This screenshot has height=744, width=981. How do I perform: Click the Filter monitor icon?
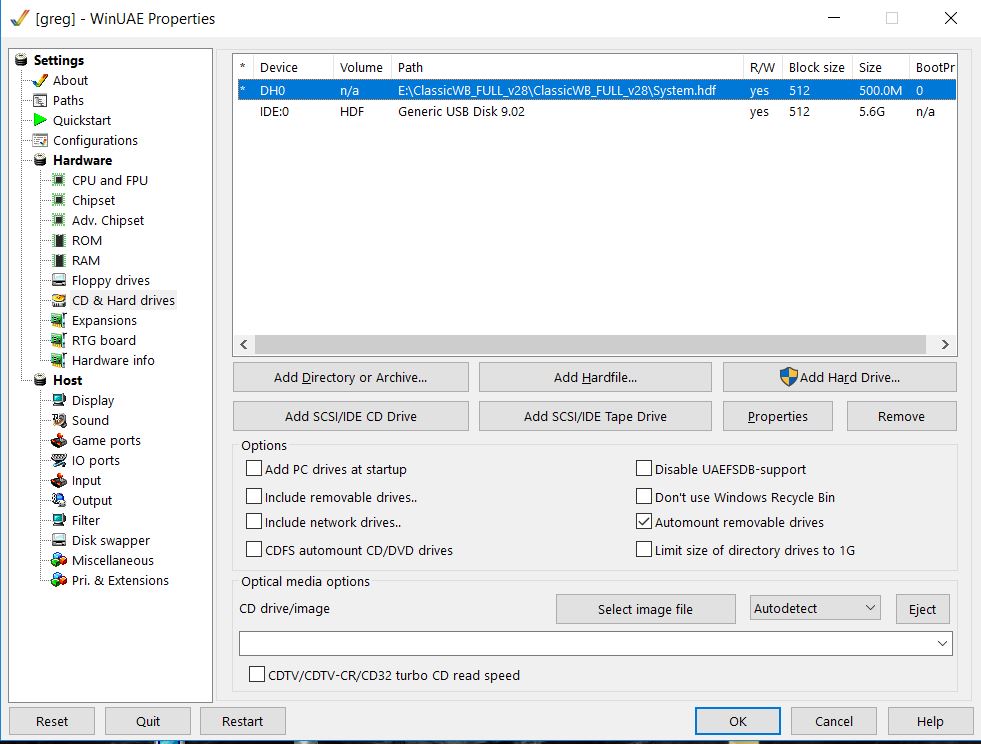pyautogui.click(x=59, y=520)
